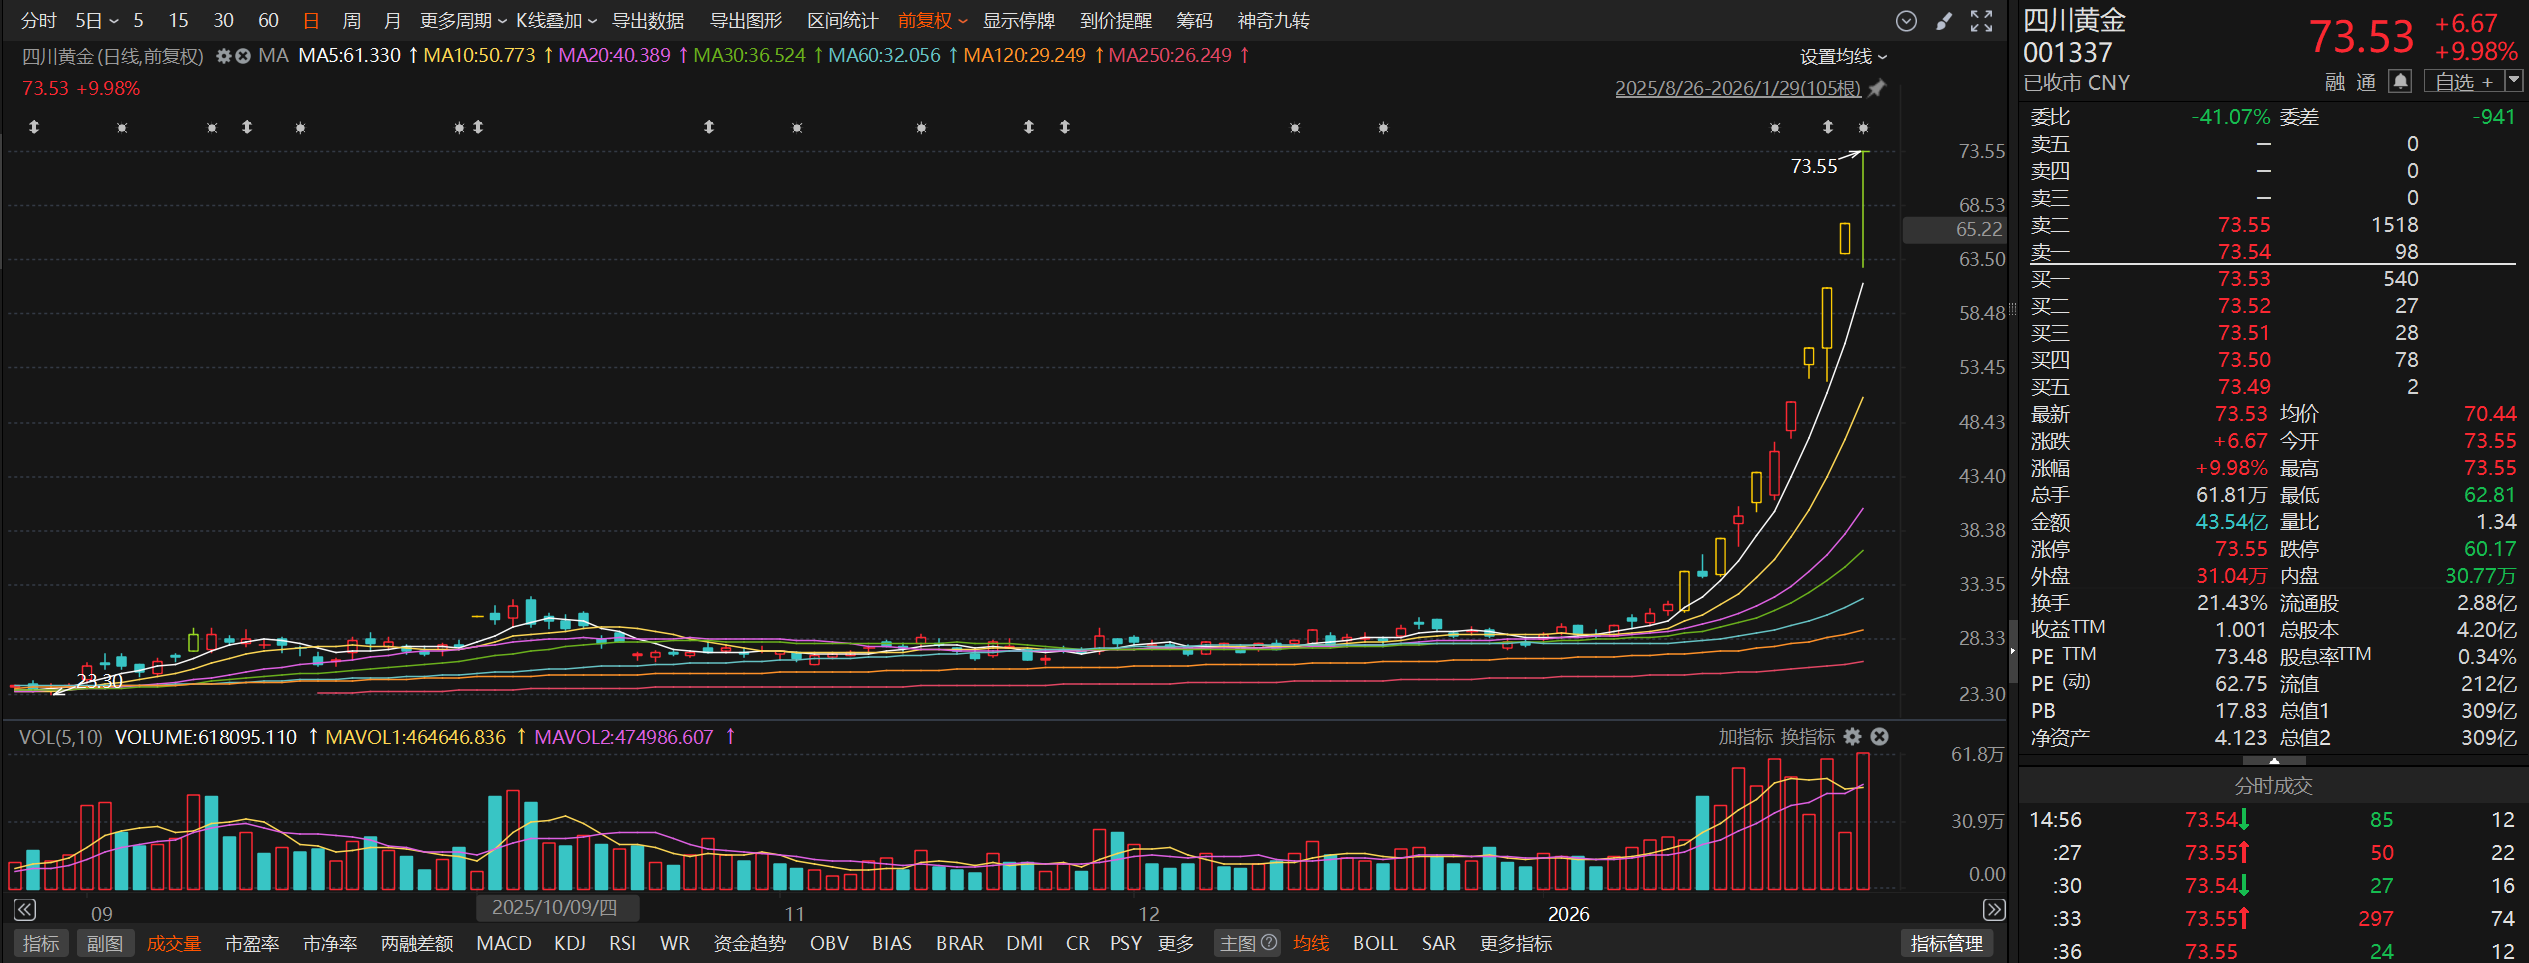The height and width of the screenshot is (963, 2529).
Task: Open the 前复权 adjustment dropdown
Action: tap(932, 21)
